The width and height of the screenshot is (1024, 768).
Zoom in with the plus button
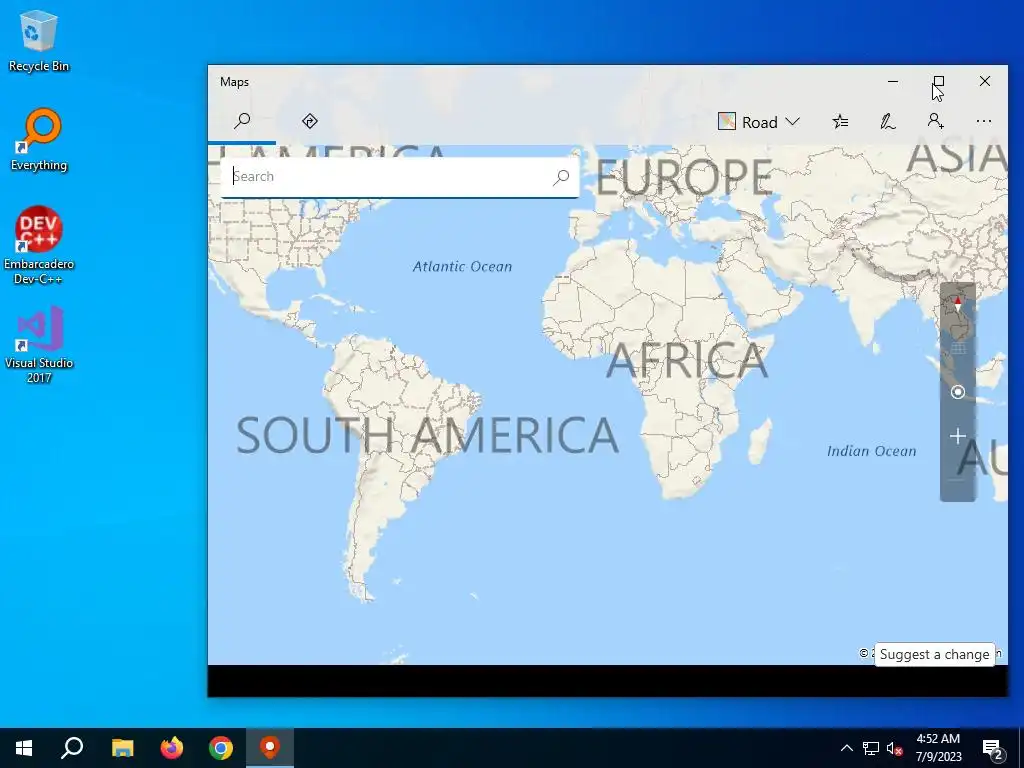pos(957,436)
